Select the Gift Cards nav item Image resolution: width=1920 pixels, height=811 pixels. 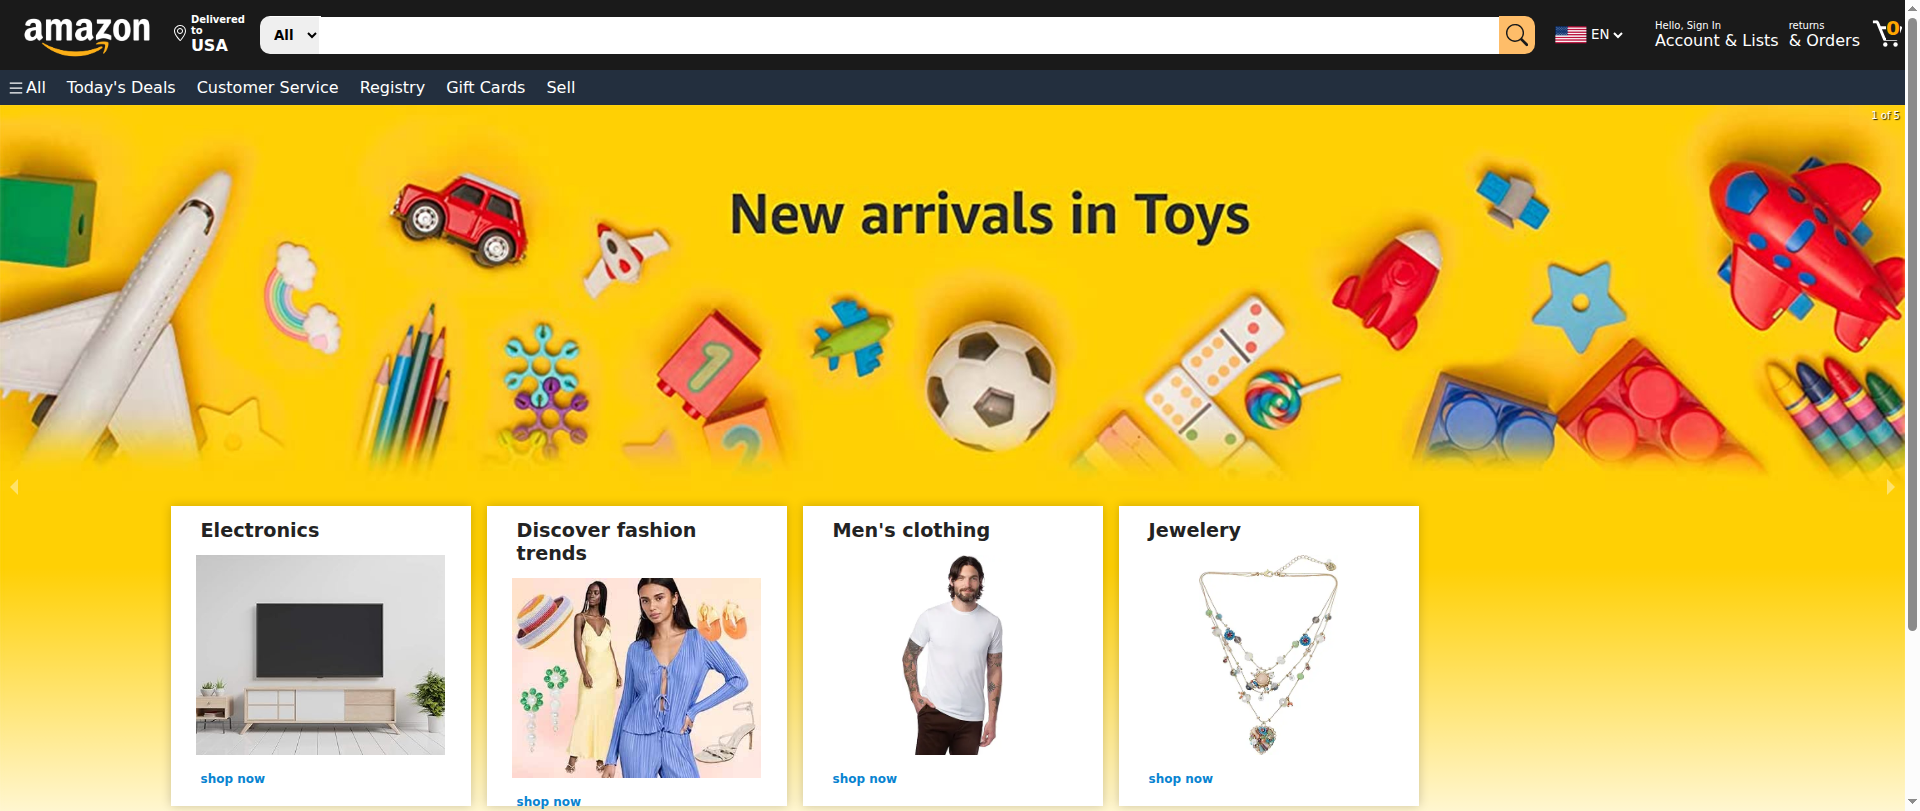click(x=485, y=88)
